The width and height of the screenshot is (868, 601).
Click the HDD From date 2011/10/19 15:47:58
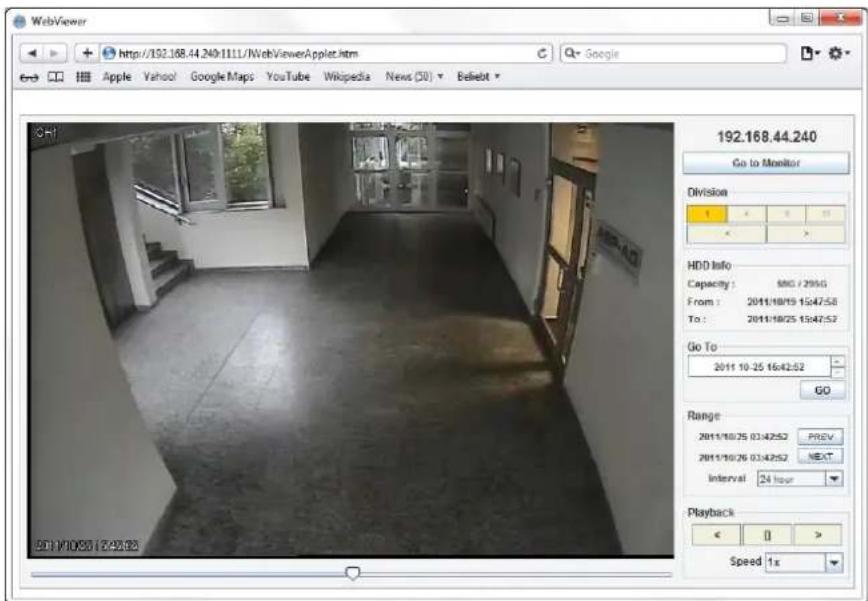tap(792, 302)
